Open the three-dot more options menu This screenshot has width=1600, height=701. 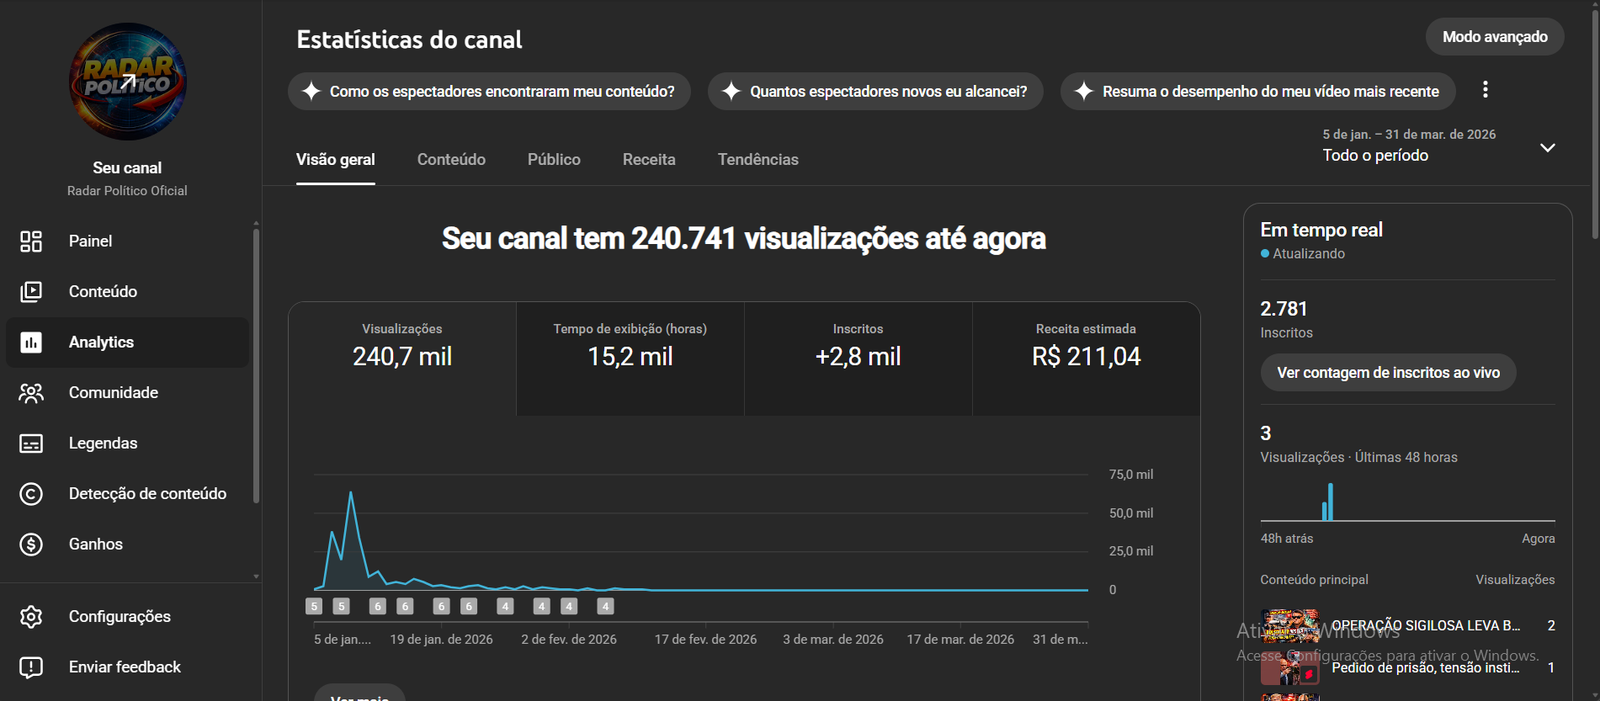1485,90
